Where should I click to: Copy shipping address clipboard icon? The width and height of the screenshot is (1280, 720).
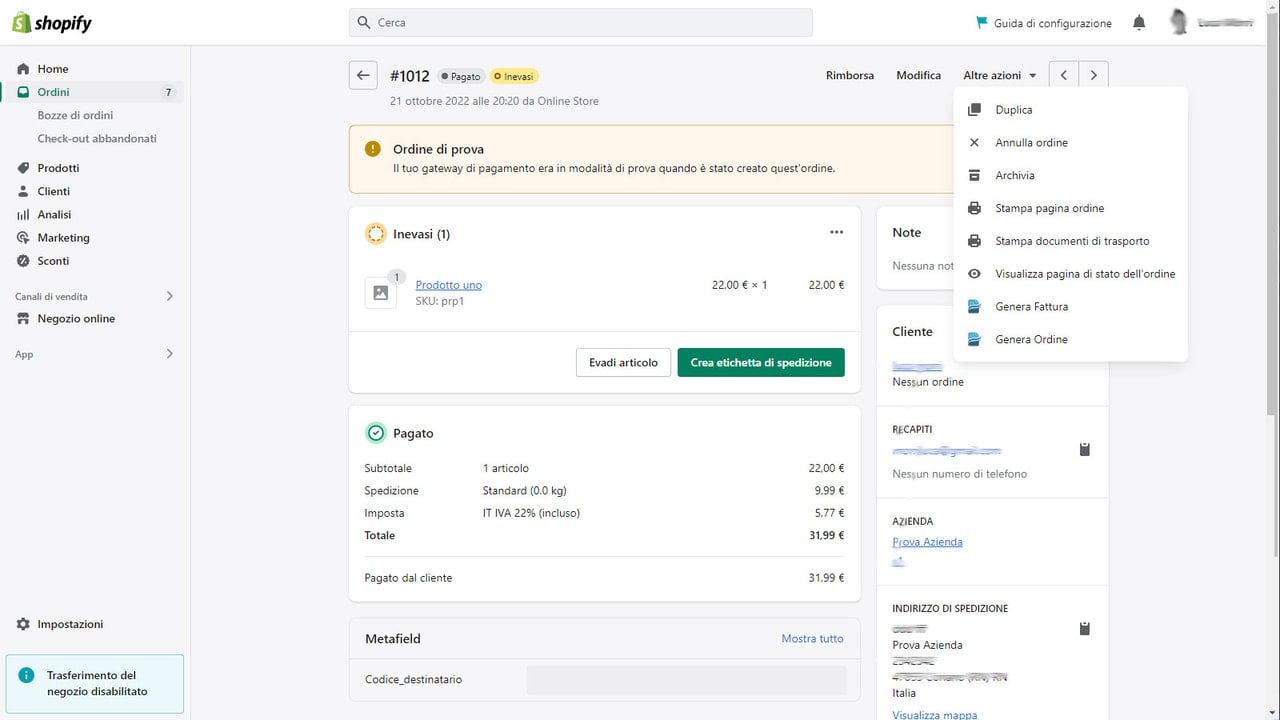pos(1085,629)
